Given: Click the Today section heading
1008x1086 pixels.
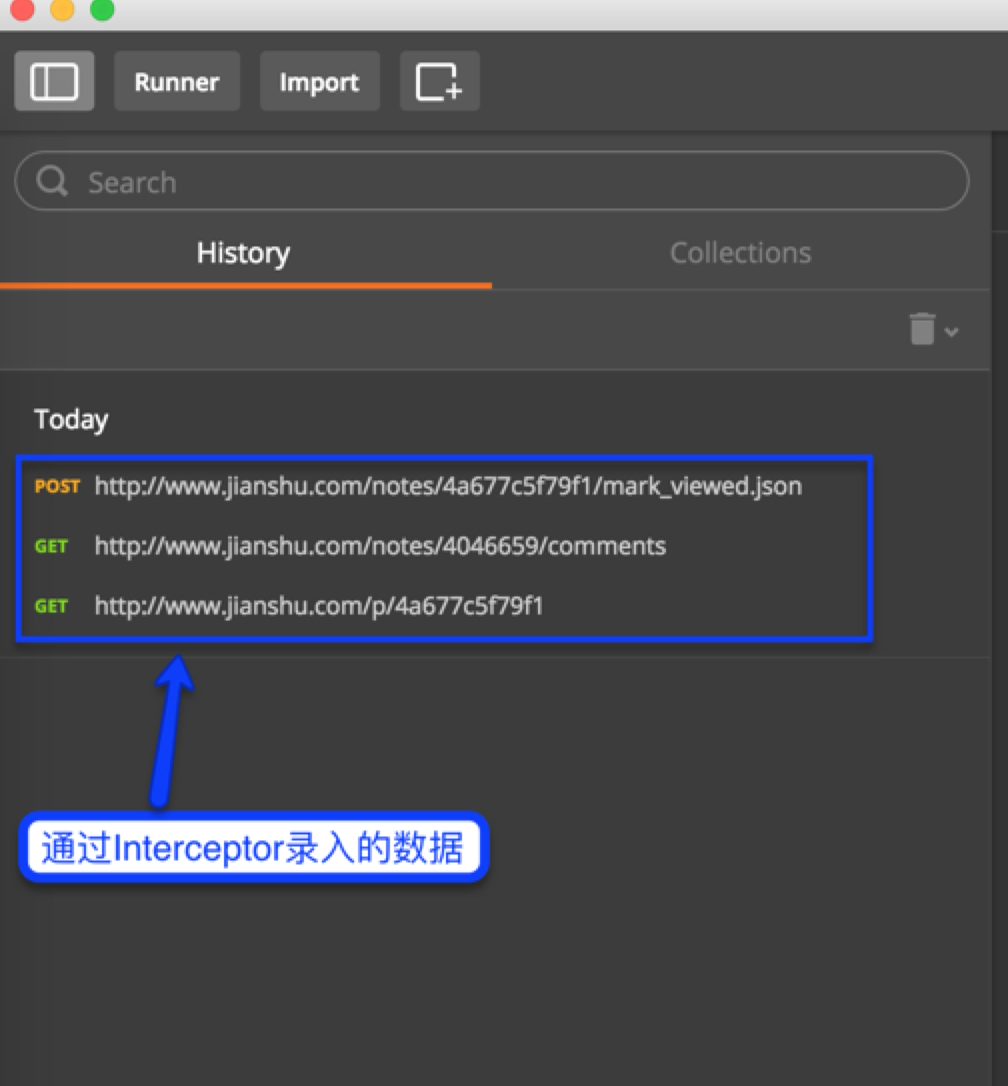Looking at the screenshot, I should pyautogui.click(x=71, y=420).
